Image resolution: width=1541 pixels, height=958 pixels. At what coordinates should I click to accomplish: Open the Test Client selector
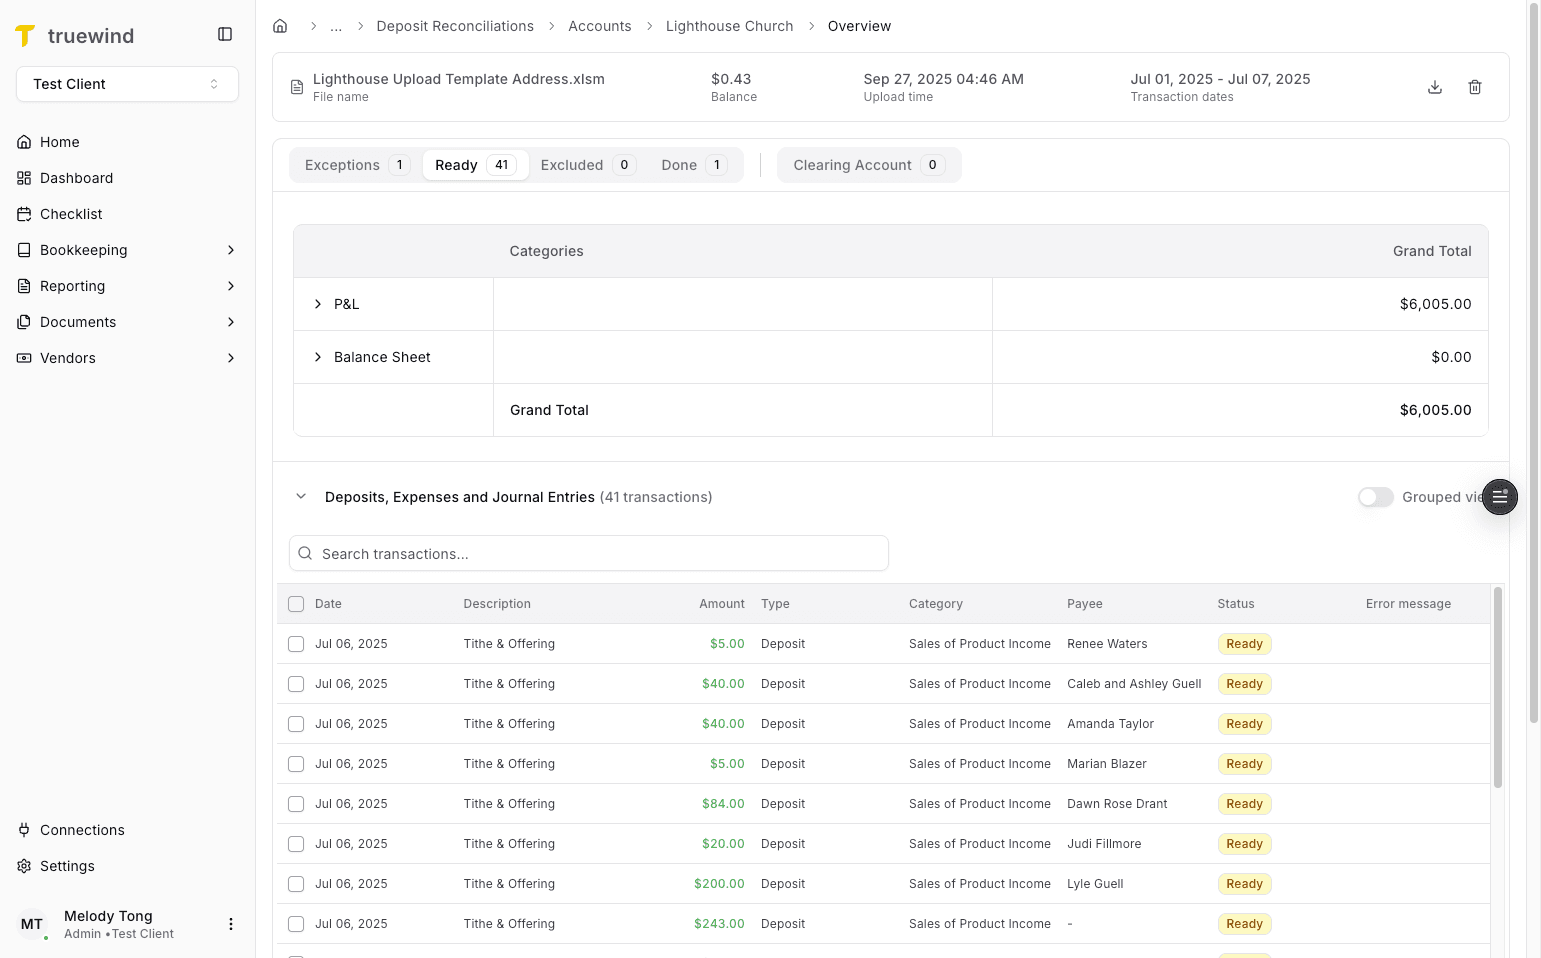pyautogui.click(x=127, y=84)
